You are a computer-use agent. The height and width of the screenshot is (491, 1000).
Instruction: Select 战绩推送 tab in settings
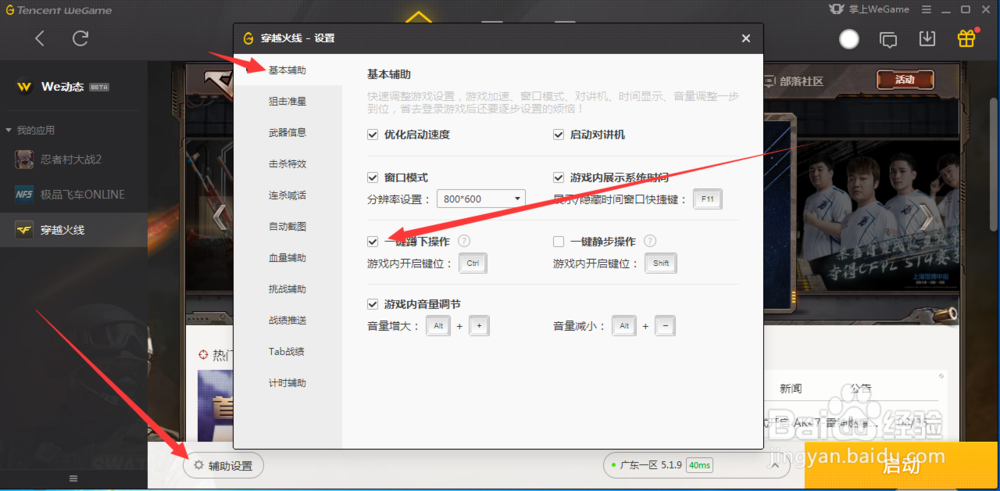point(288,320)
